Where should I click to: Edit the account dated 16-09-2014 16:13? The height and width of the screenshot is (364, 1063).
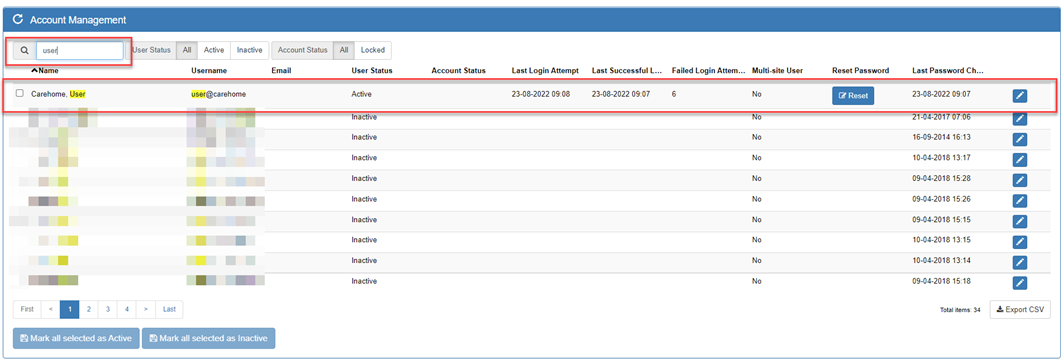[x=1020, y=140]
